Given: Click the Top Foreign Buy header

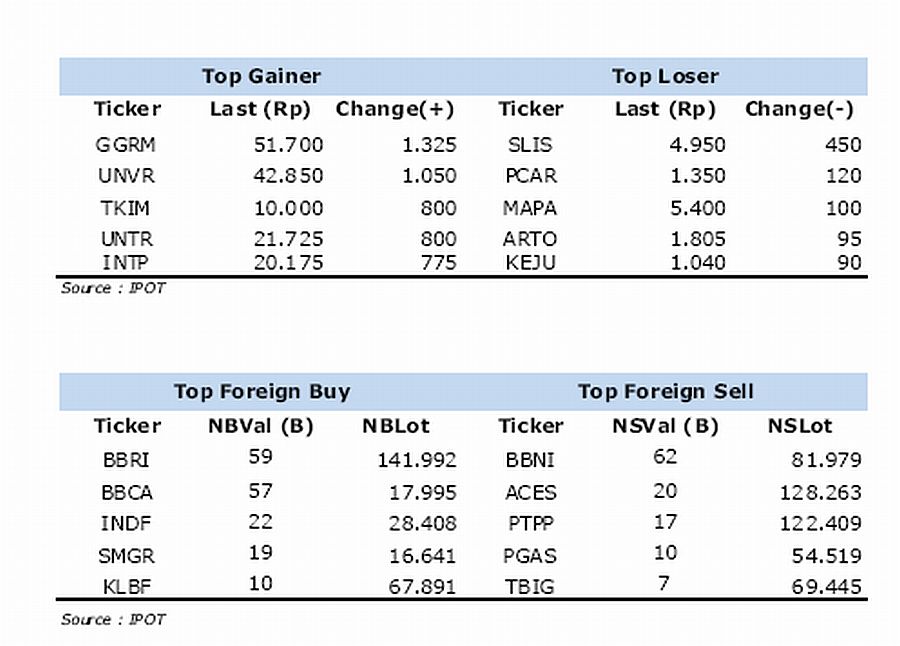Looking at the screenshot, I should point(262,392).
